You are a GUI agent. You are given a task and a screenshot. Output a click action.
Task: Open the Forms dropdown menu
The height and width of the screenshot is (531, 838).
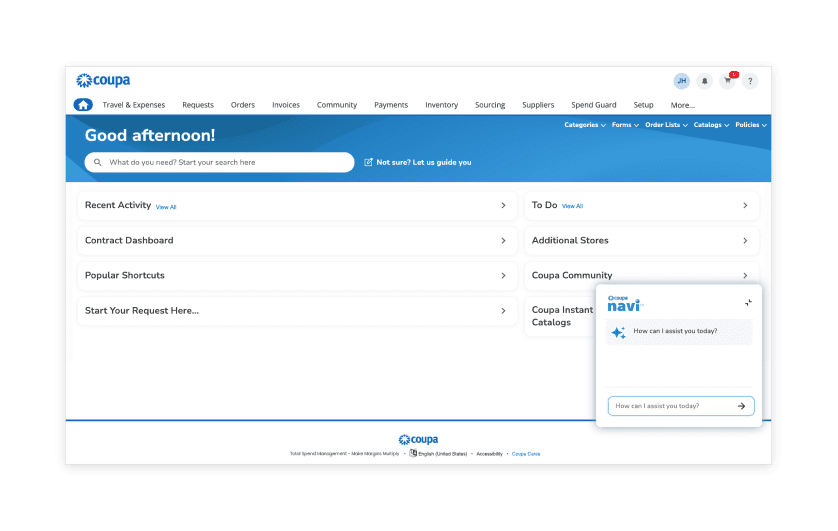(625, 125)
